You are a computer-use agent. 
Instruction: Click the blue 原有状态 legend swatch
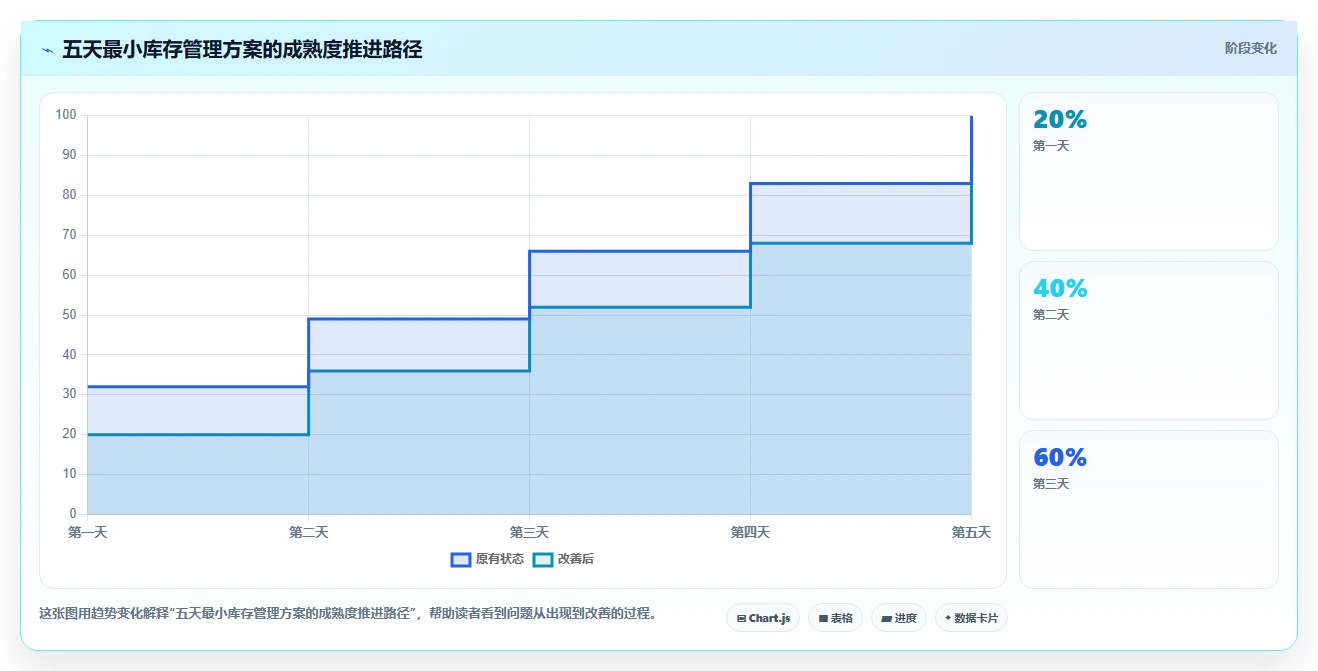point(461,559)
